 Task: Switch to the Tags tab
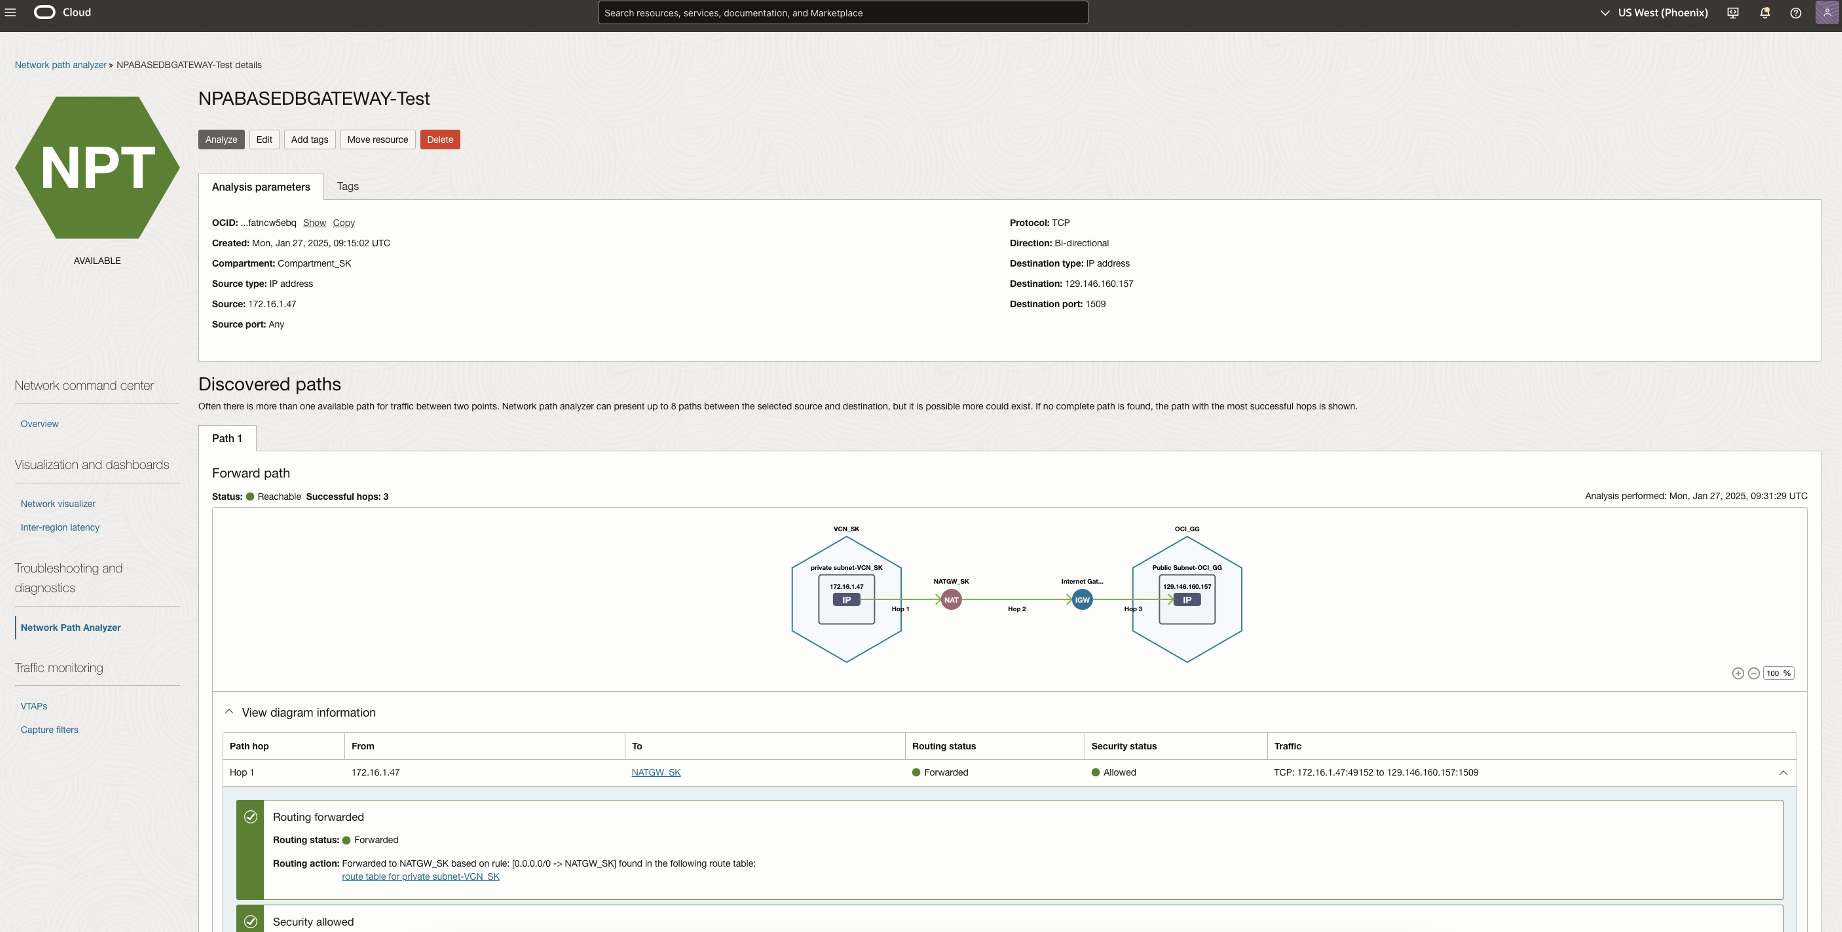point(348,187)
